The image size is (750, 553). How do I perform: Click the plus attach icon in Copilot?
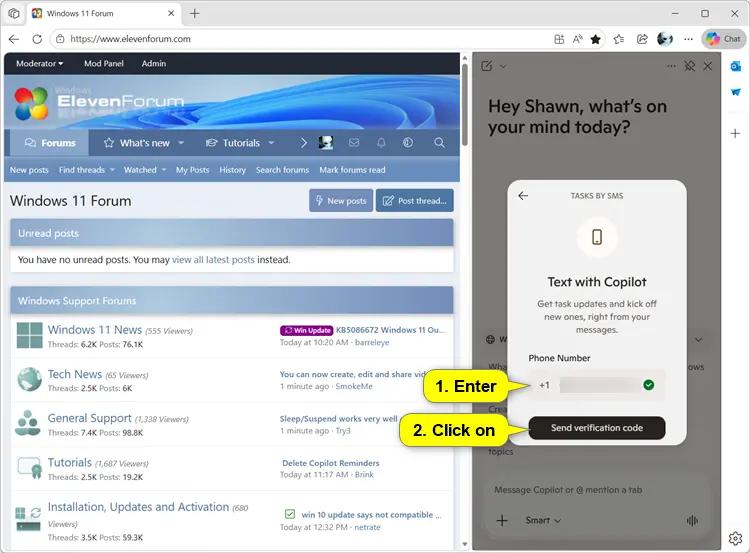click(502, 520)
